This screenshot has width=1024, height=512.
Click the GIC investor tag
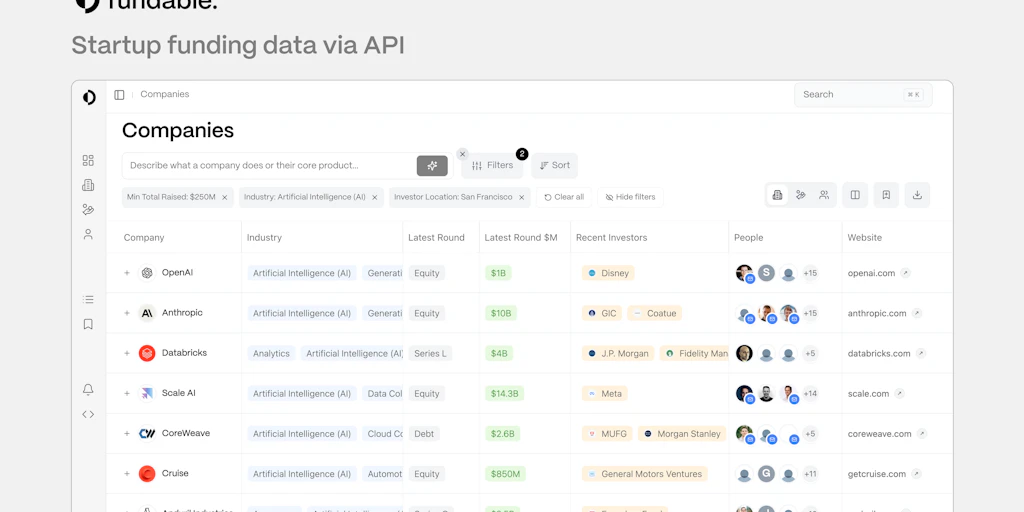click(x=601, y=313)
